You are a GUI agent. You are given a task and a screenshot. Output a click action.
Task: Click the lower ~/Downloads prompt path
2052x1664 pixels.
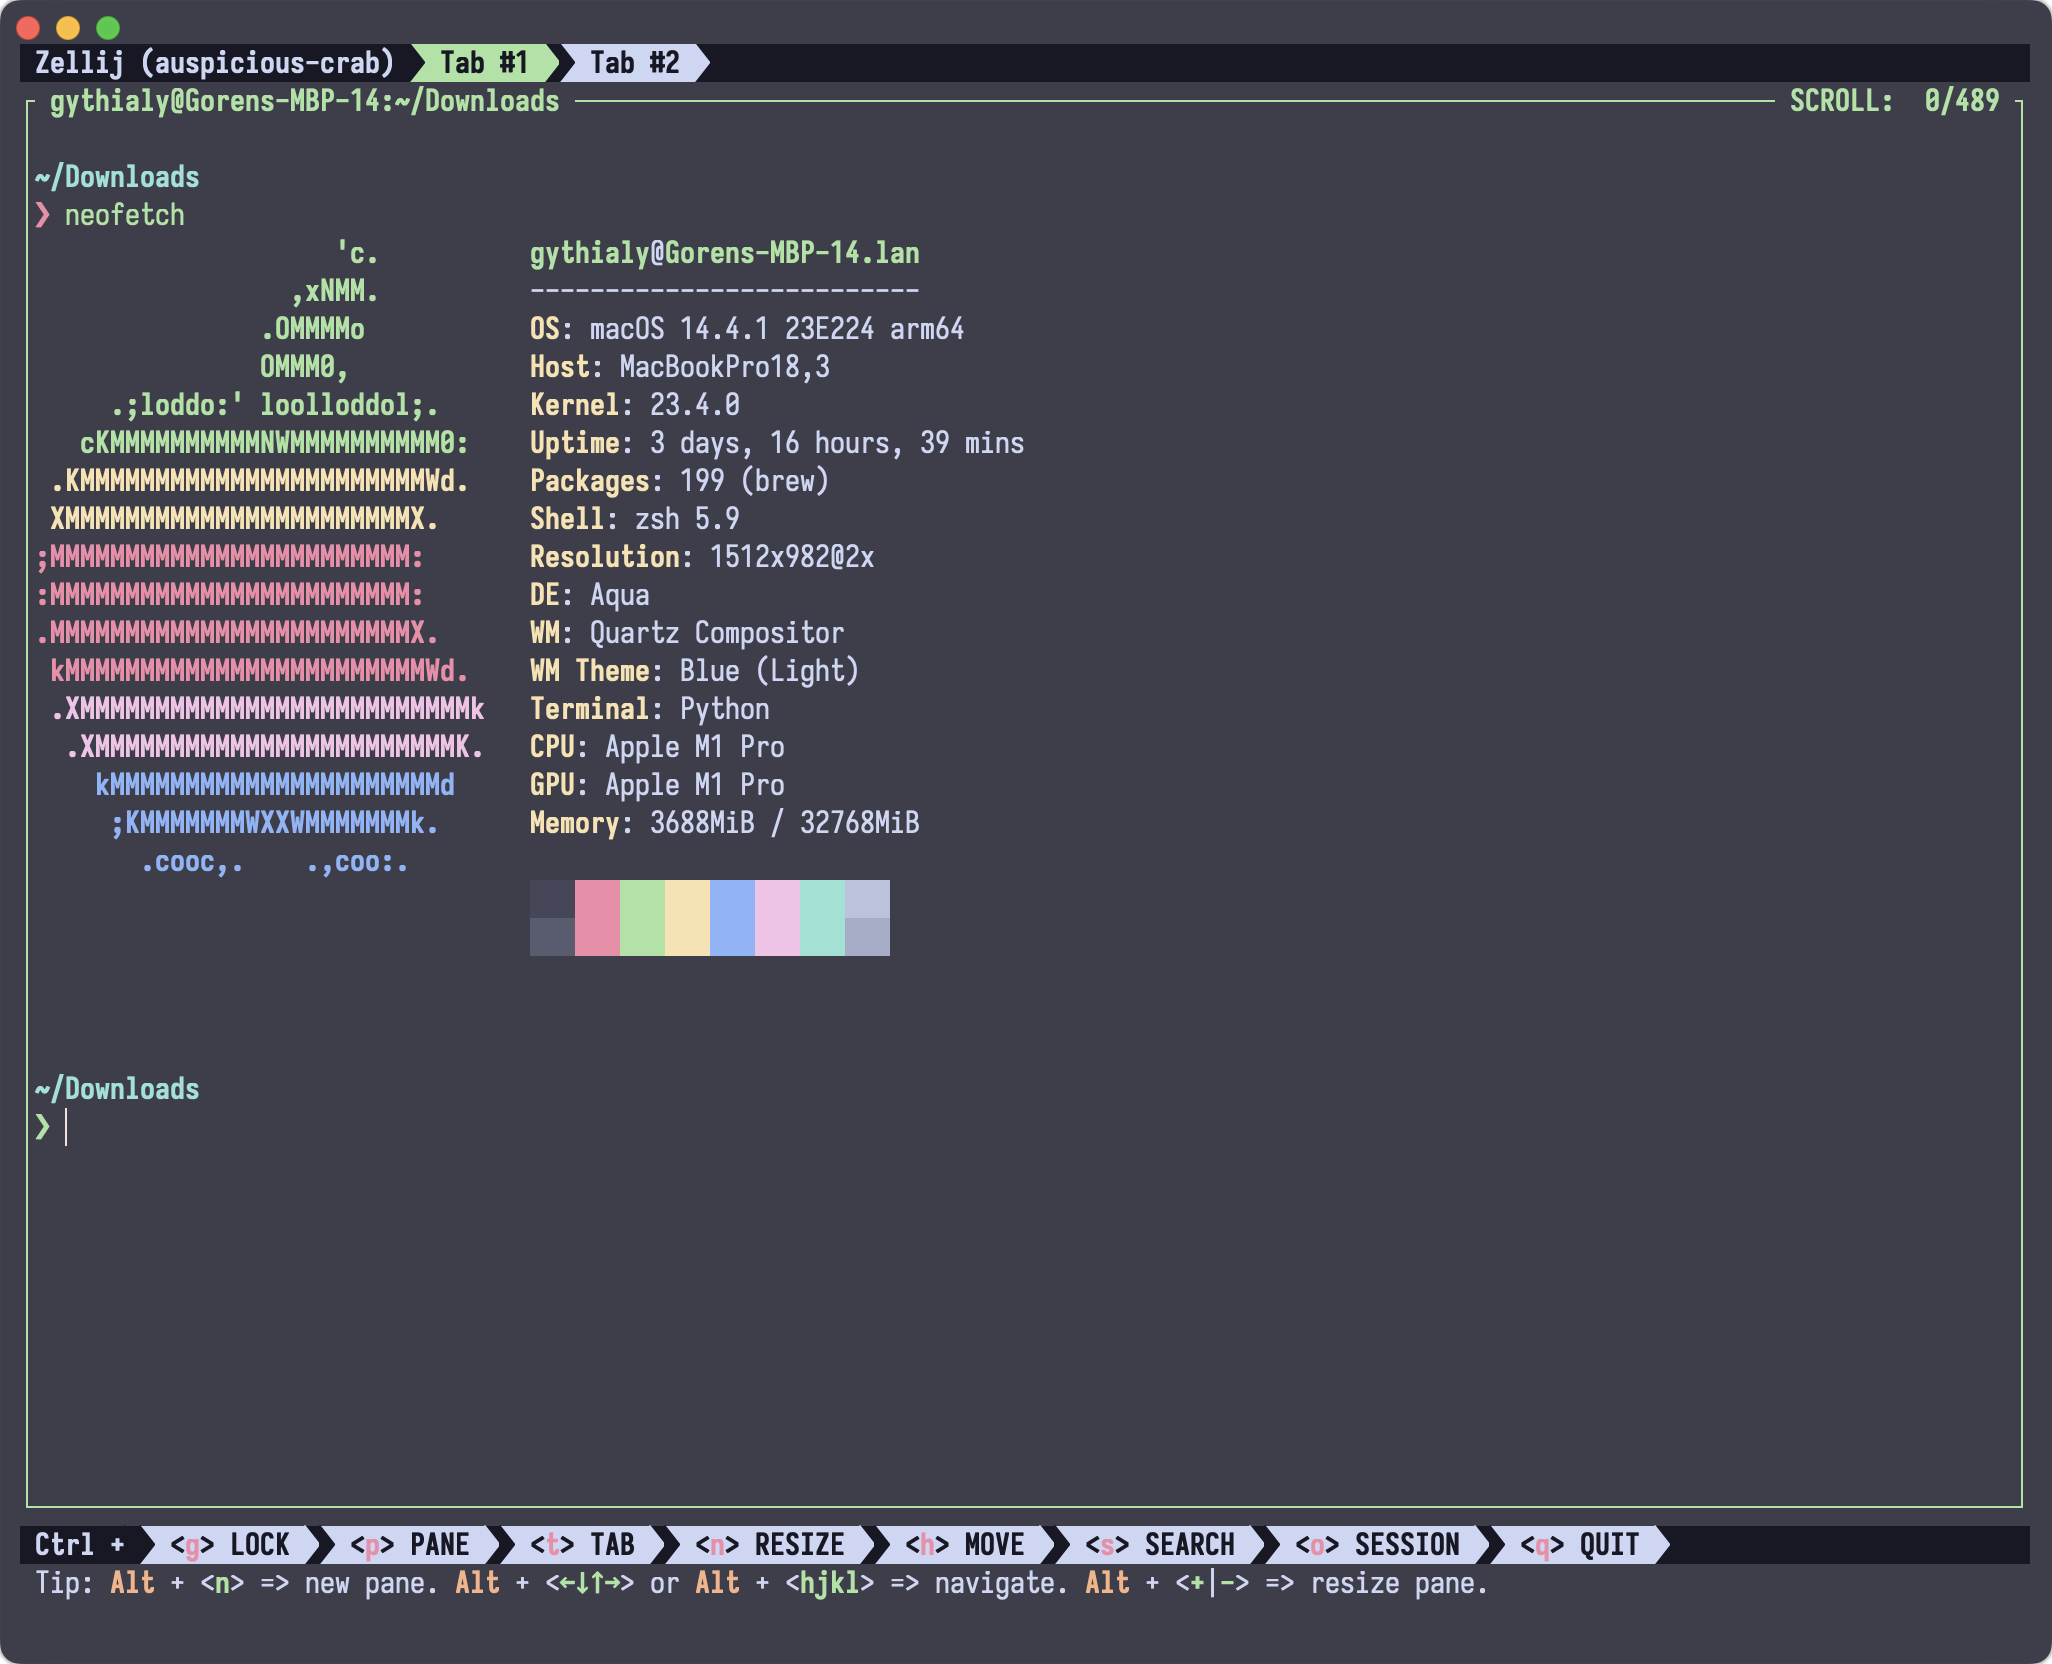(117, 1089)
